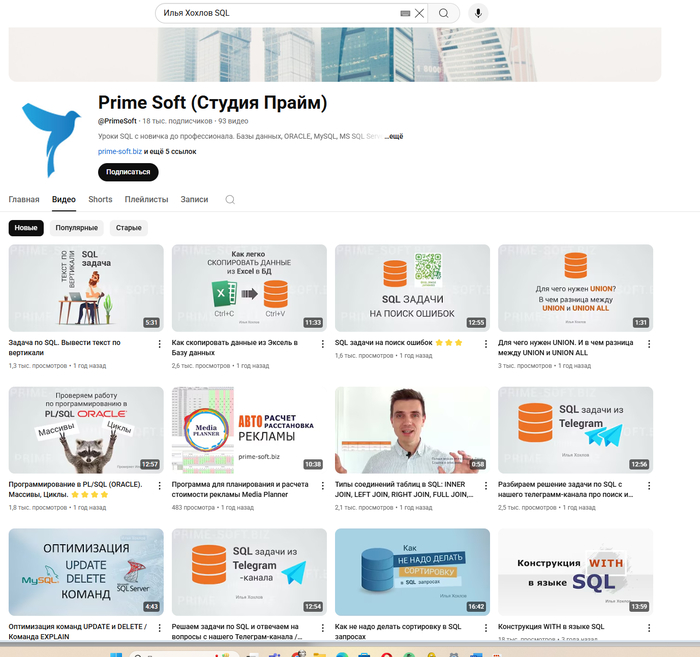700x657 pixels.
Task: Click the search field with Илья Хохлов SQL
Action: 277,13
